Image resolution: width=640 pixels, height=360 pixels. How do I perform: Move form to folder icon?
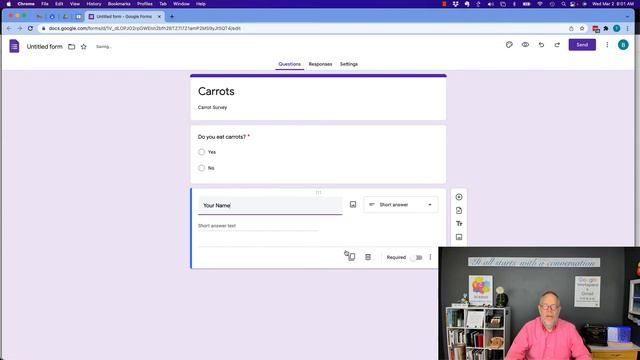(x=71, y=47)
